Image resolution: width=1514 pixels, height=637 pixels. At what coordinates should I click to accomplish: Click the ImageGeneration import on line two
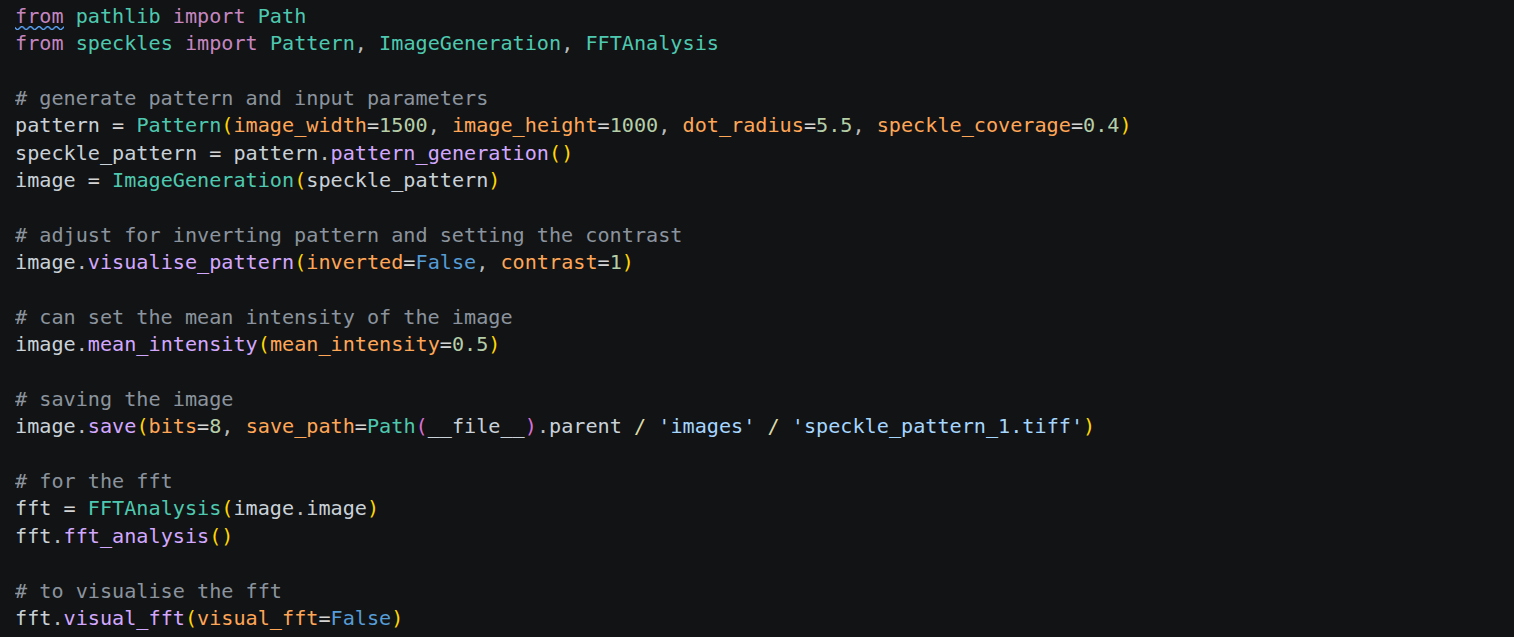pos(470,44)
